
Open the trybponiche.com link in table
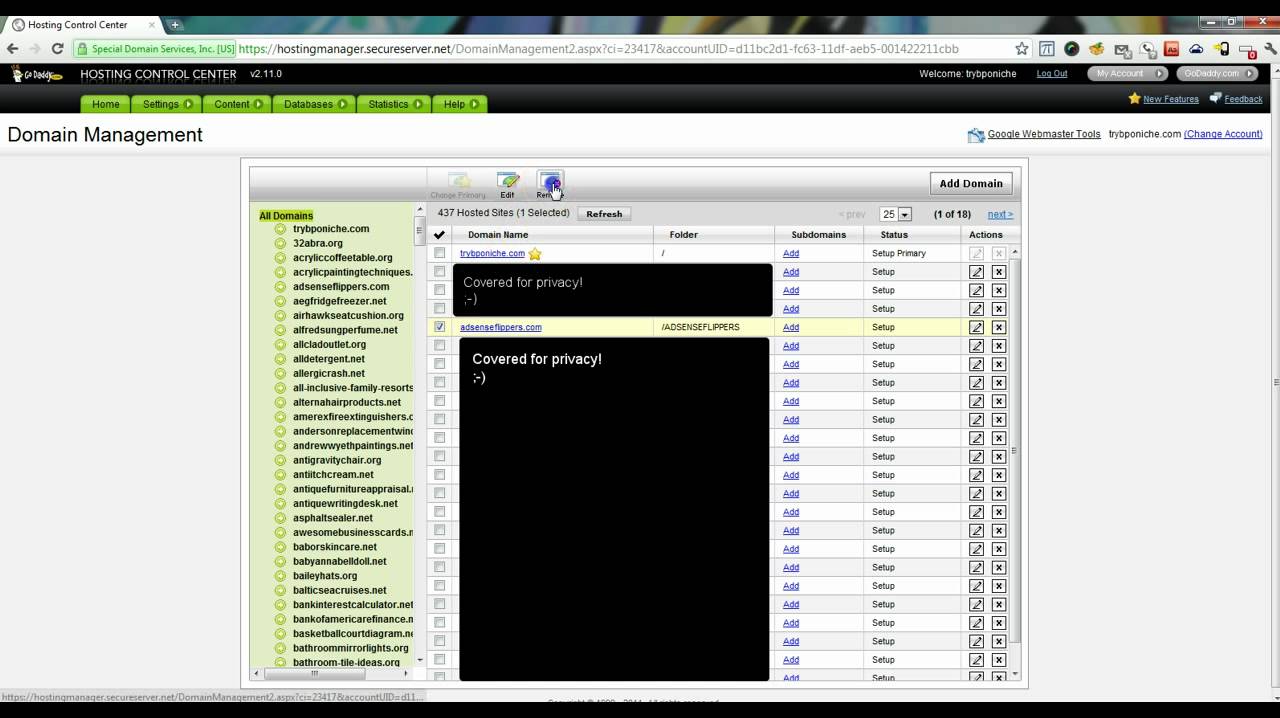492,253
